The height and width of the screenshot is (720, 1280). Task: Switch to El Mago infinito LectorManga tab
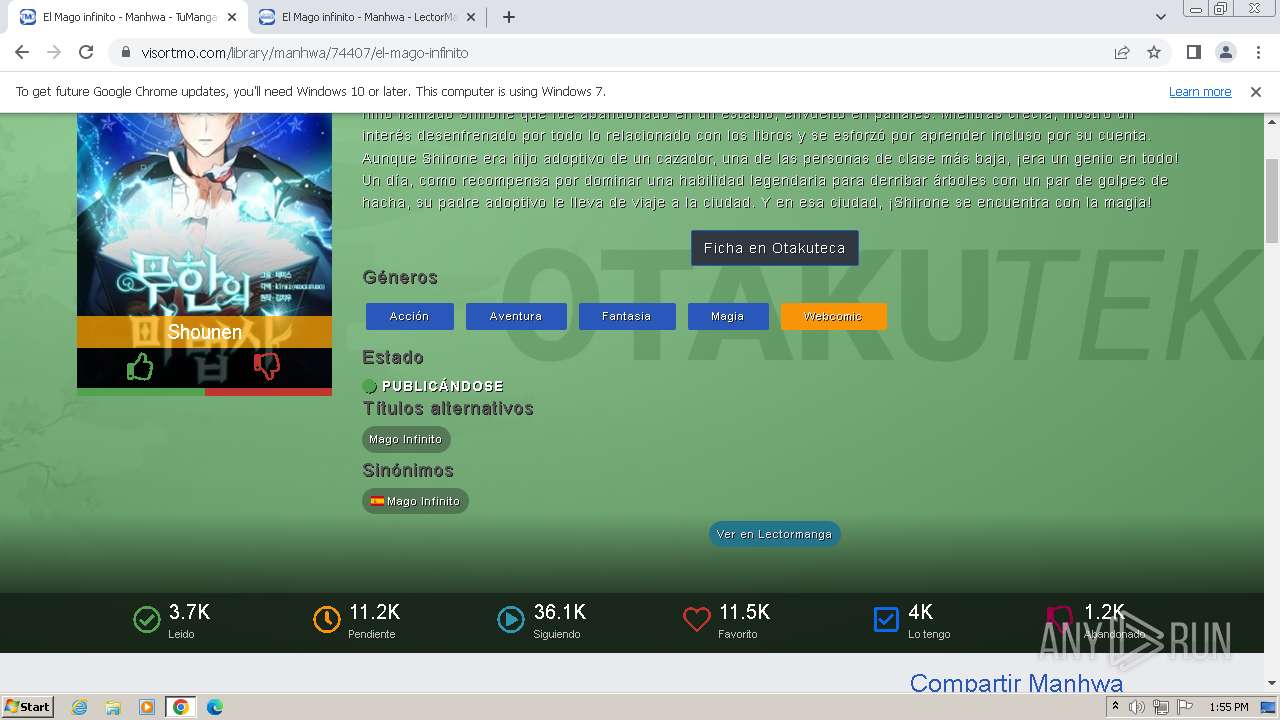(x=366, y=17)
